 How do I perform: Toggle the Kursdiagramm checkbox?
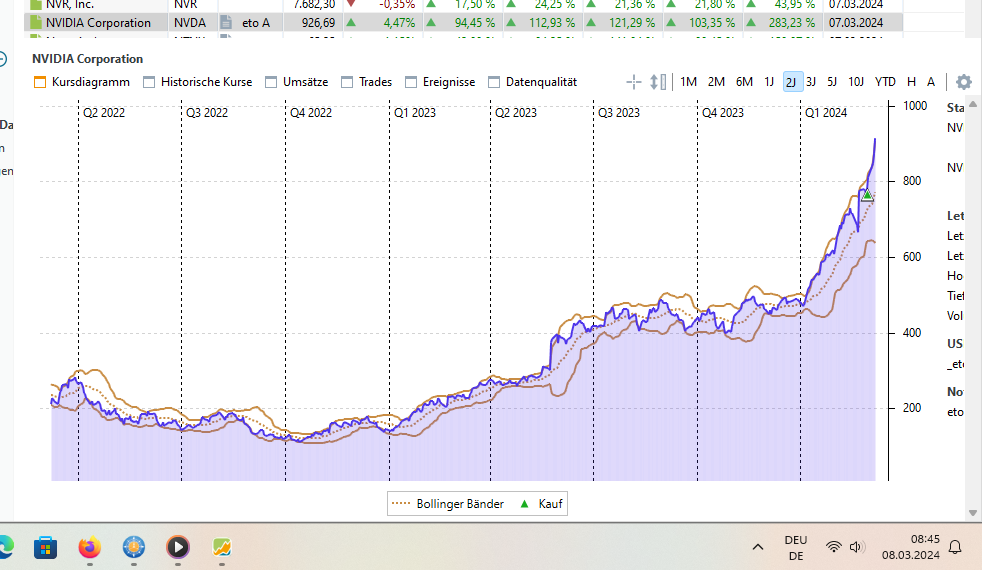pyautogui.click(x=40, y=82)
